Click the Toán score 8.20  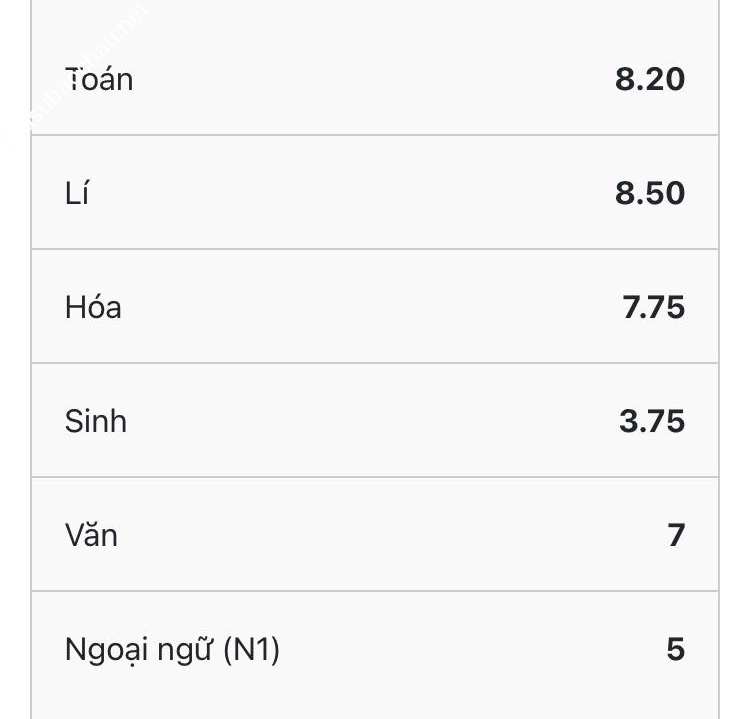tap(650, 79)
